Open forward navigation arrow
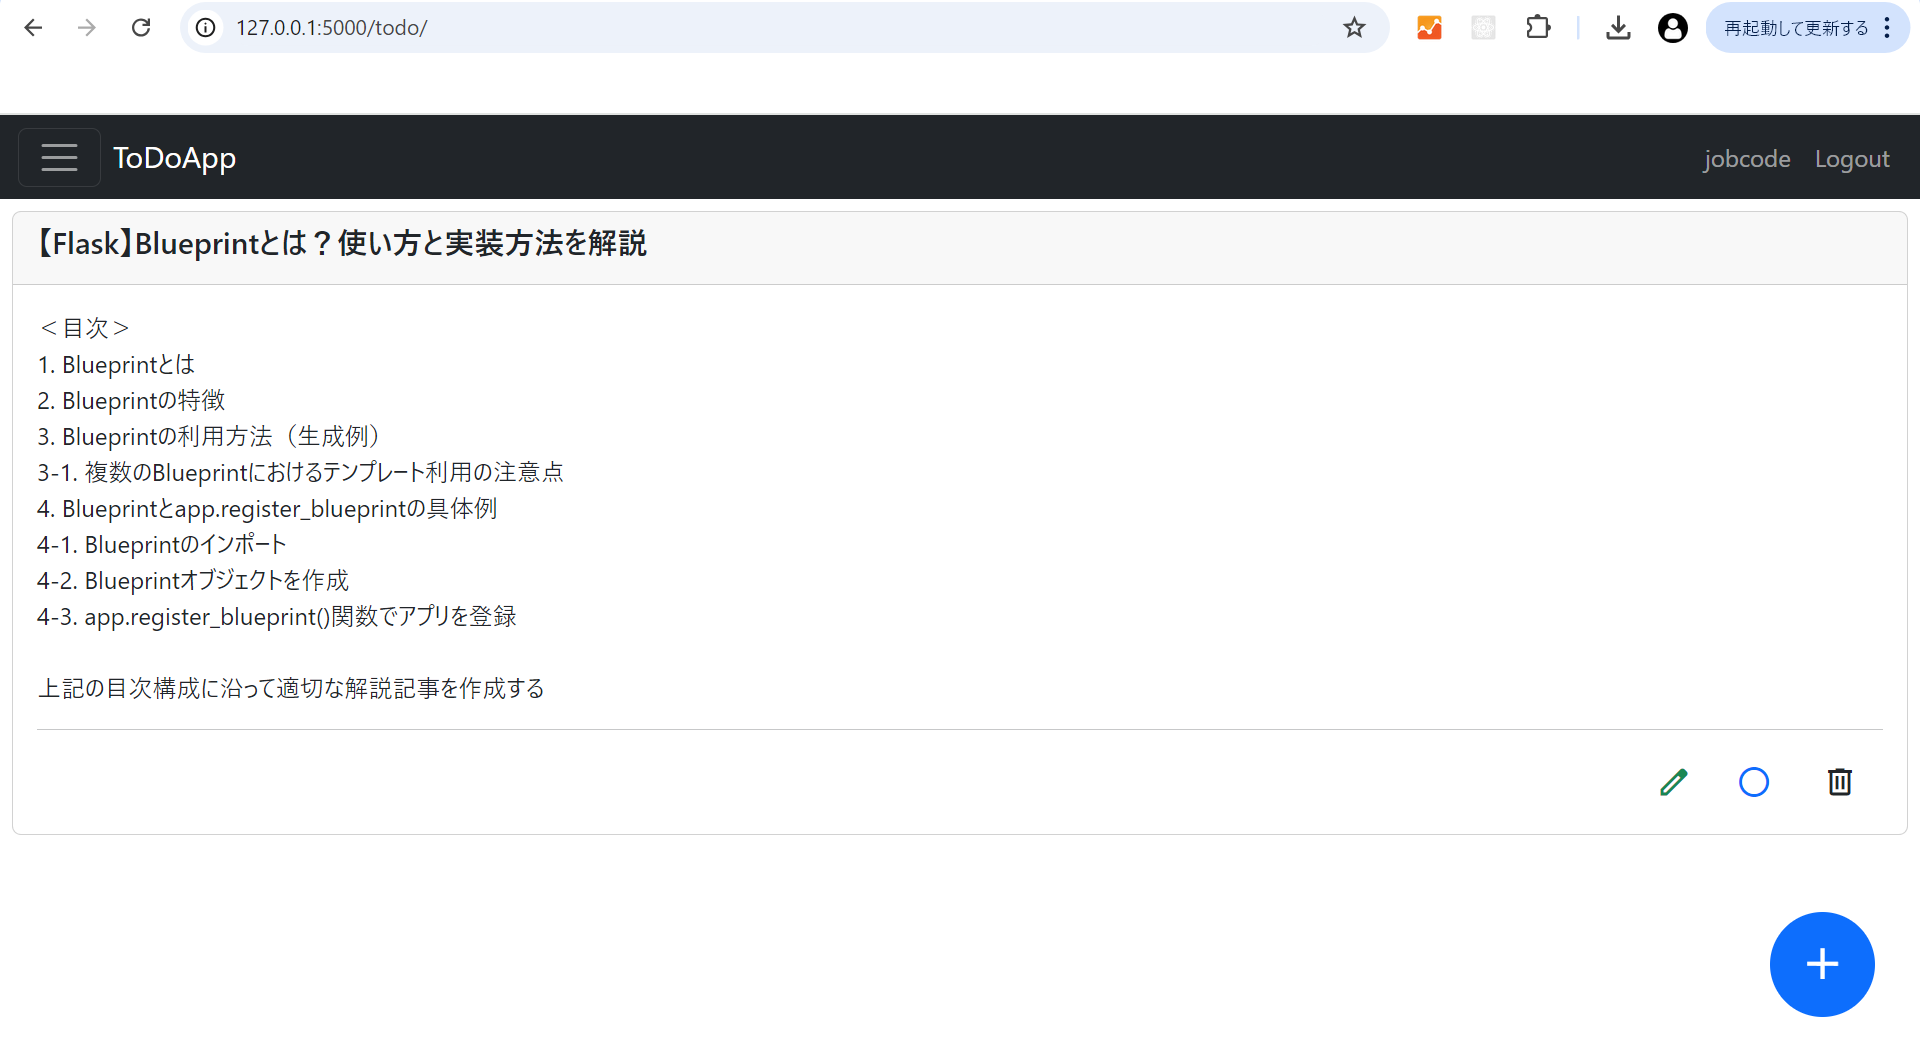Image resolution: width=1920 pixels, height=1061 pixels. 87,27
